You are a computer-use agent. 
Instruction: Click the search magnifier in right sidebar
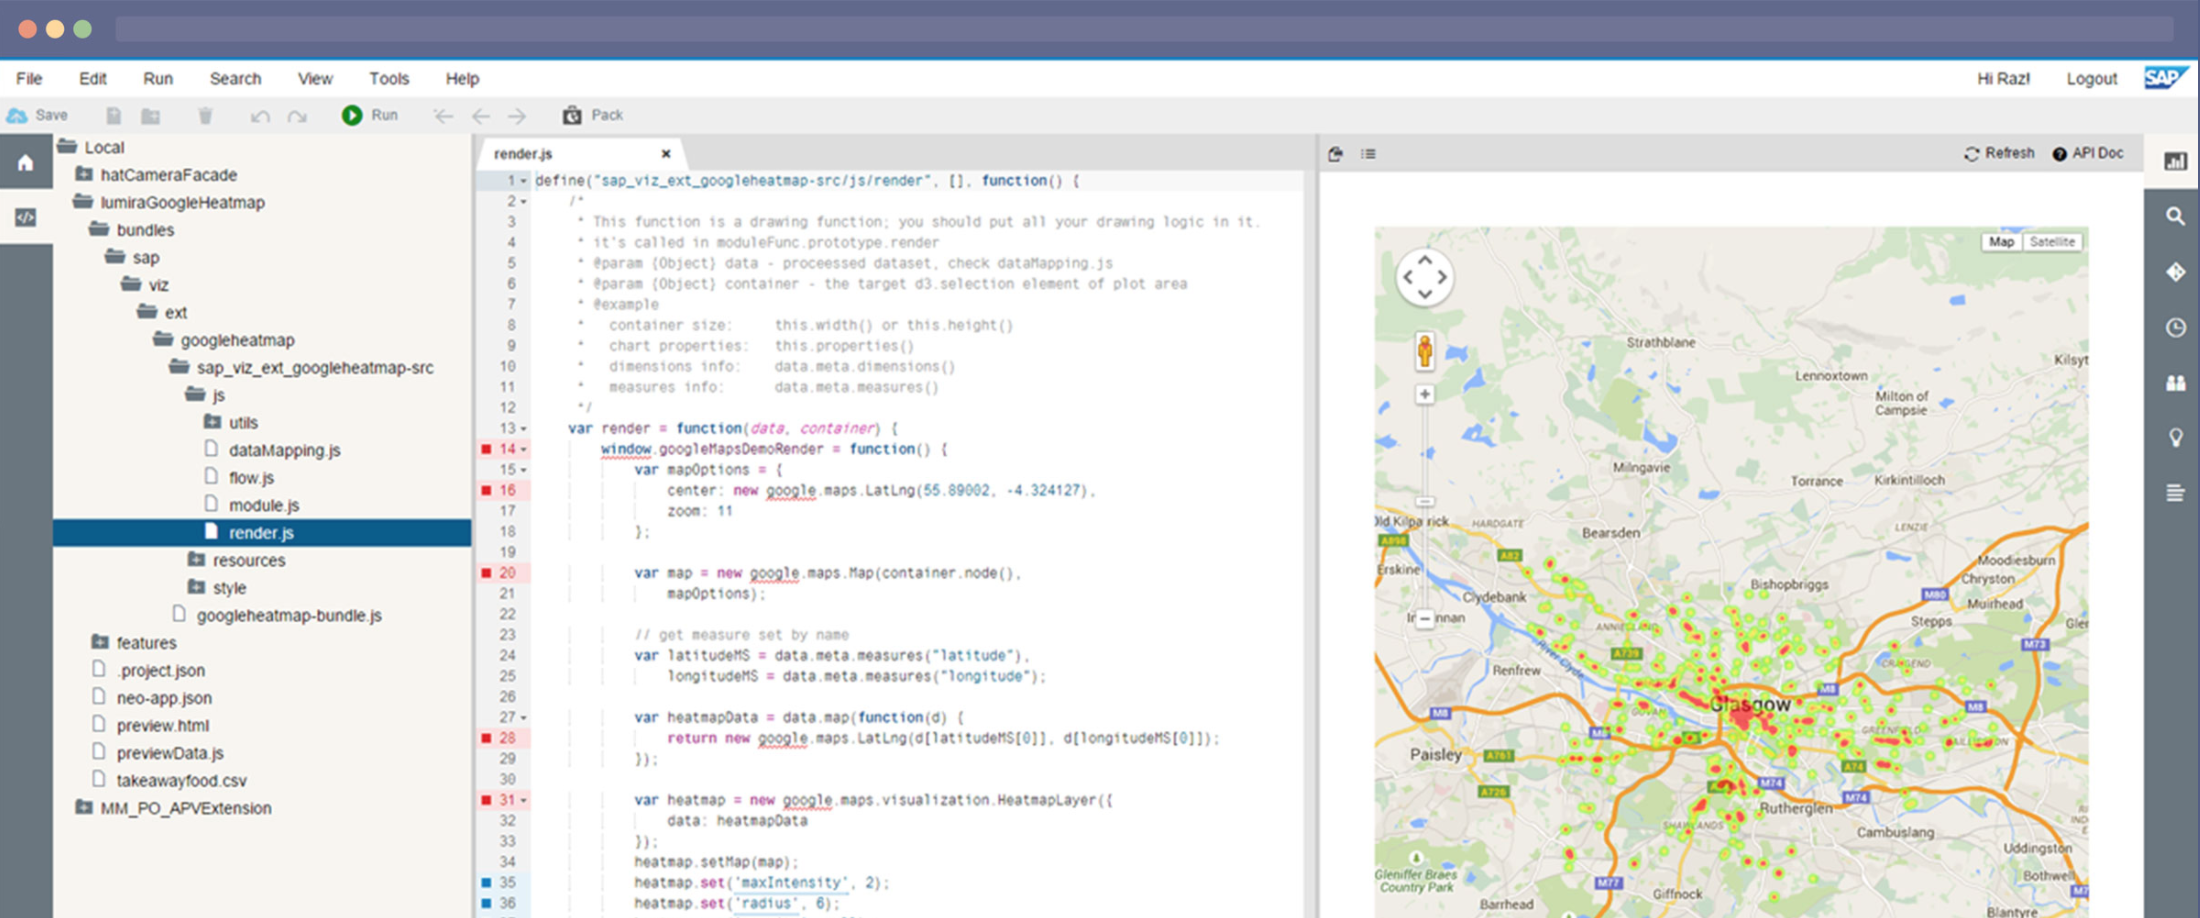2175,216
